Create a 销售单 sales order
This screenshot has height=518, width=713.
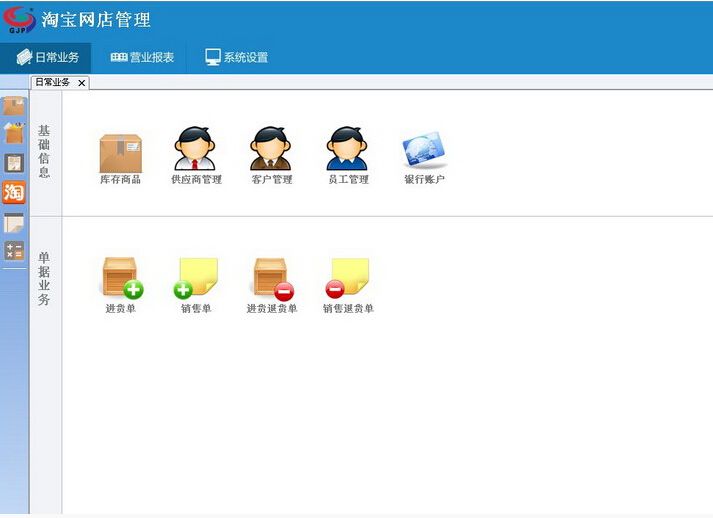click(x=196, y=277)
